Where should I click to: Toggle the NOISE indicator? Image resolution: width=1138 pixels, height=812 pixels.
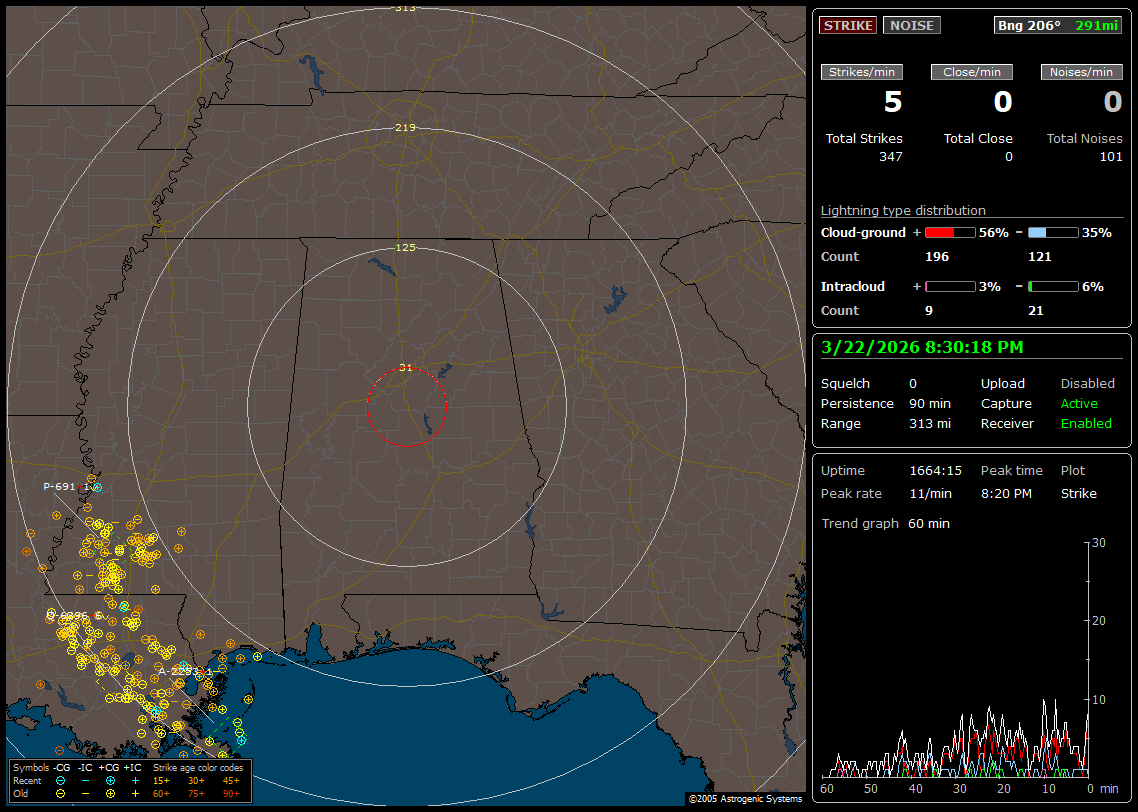pyautogui.click(x=911, y=25)
